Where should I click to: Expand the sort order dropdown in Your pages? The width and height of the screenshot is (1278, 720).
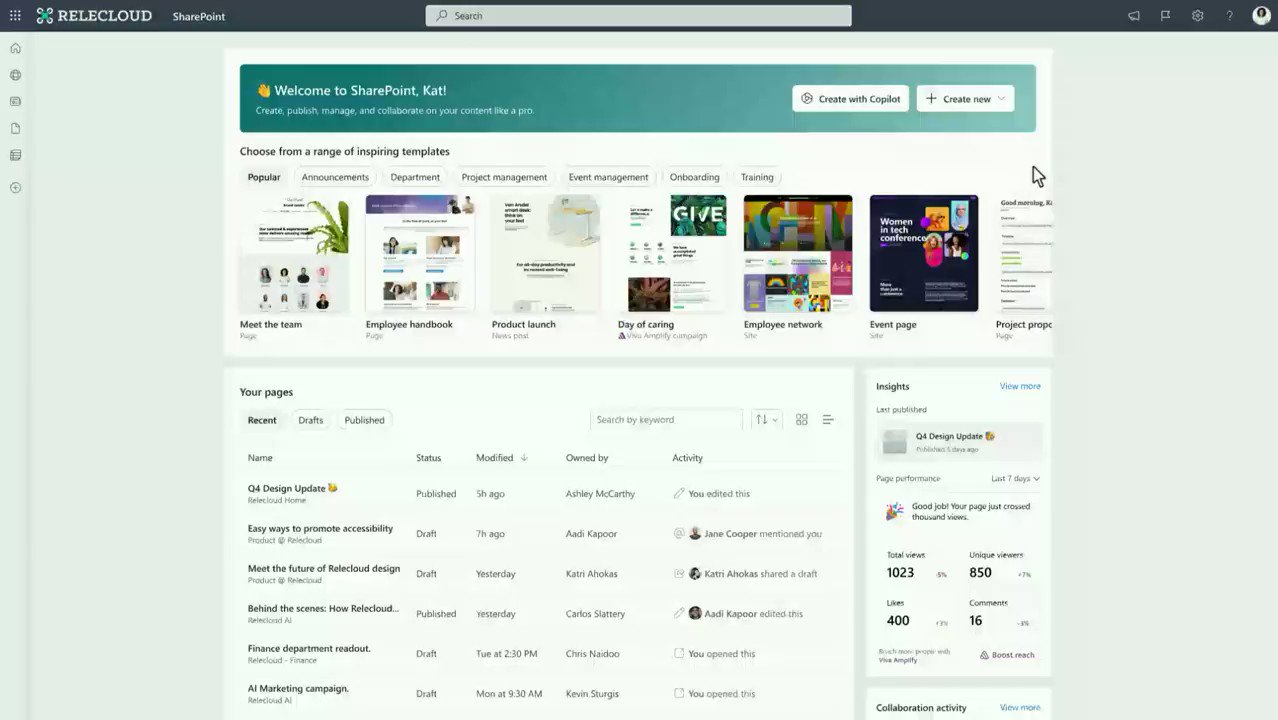click(x=765, y=419)
